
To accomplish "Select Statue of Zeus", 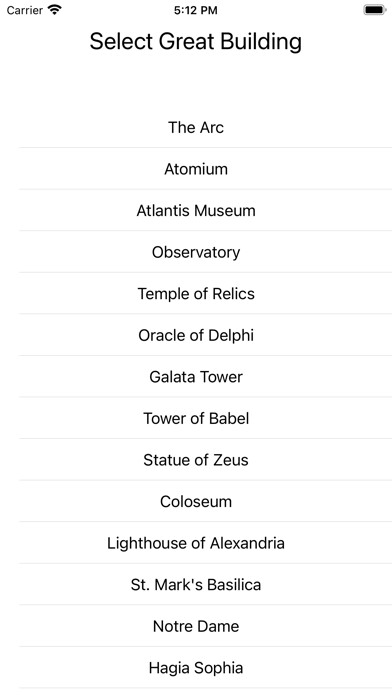I will pyautogui.click(x=196, y=460).
